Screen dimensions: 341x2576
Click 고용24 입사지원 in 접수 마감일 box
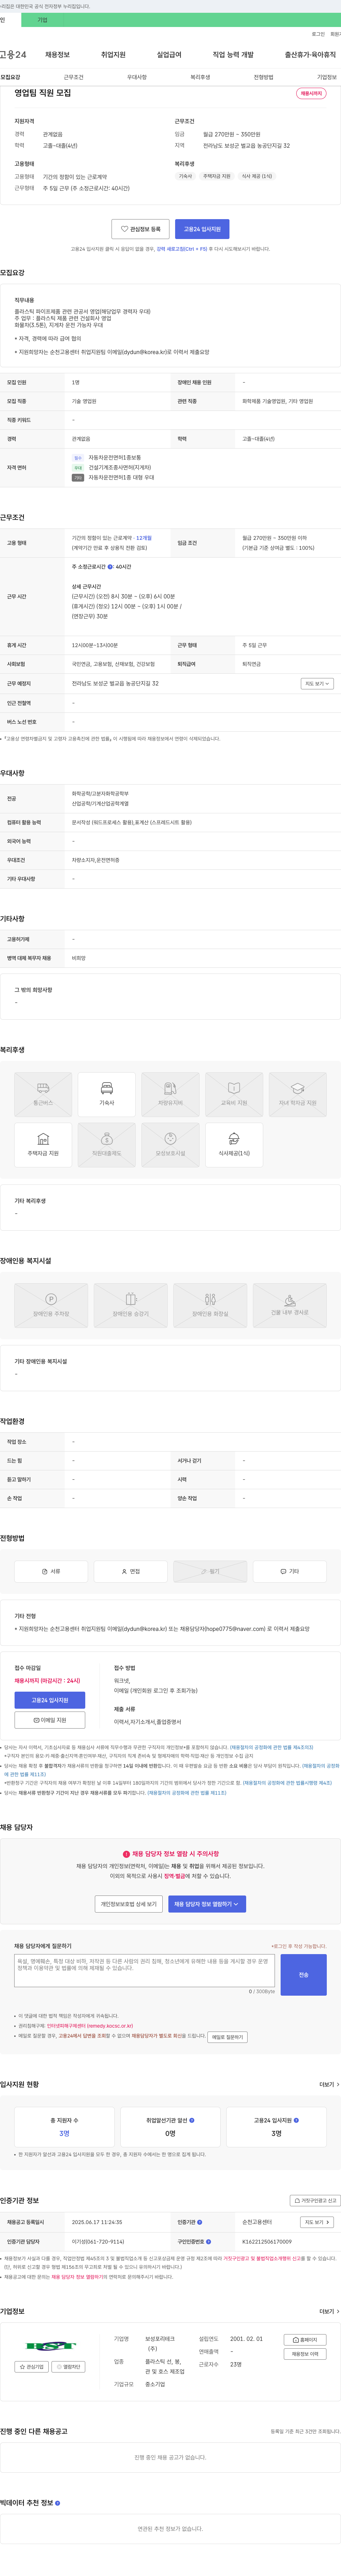click(50, 1700)
